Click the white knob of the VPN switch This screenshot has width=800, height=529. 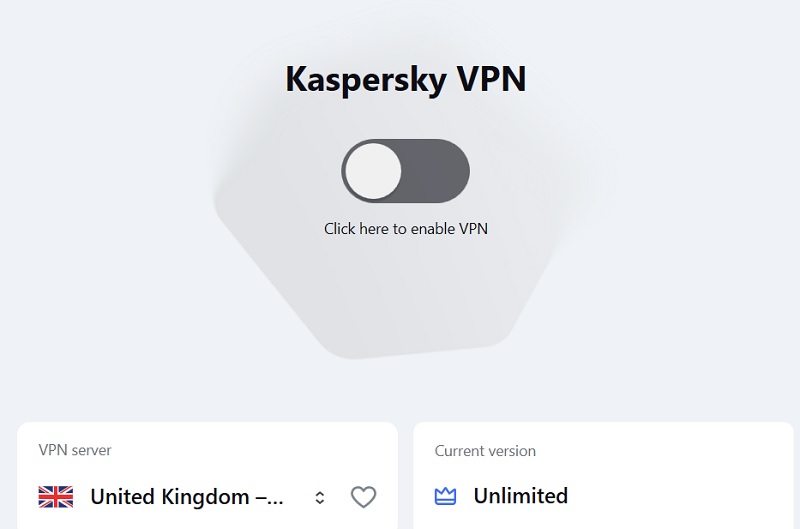click(x=373, y=172)
